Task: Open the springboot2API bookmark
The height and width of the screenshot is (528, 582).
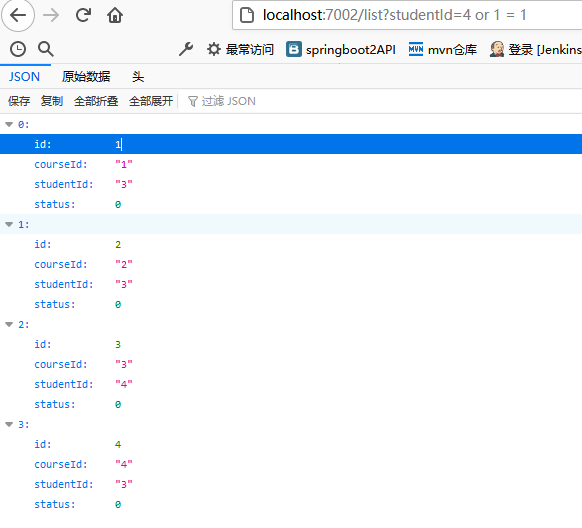Action: (x=341, y=49)
